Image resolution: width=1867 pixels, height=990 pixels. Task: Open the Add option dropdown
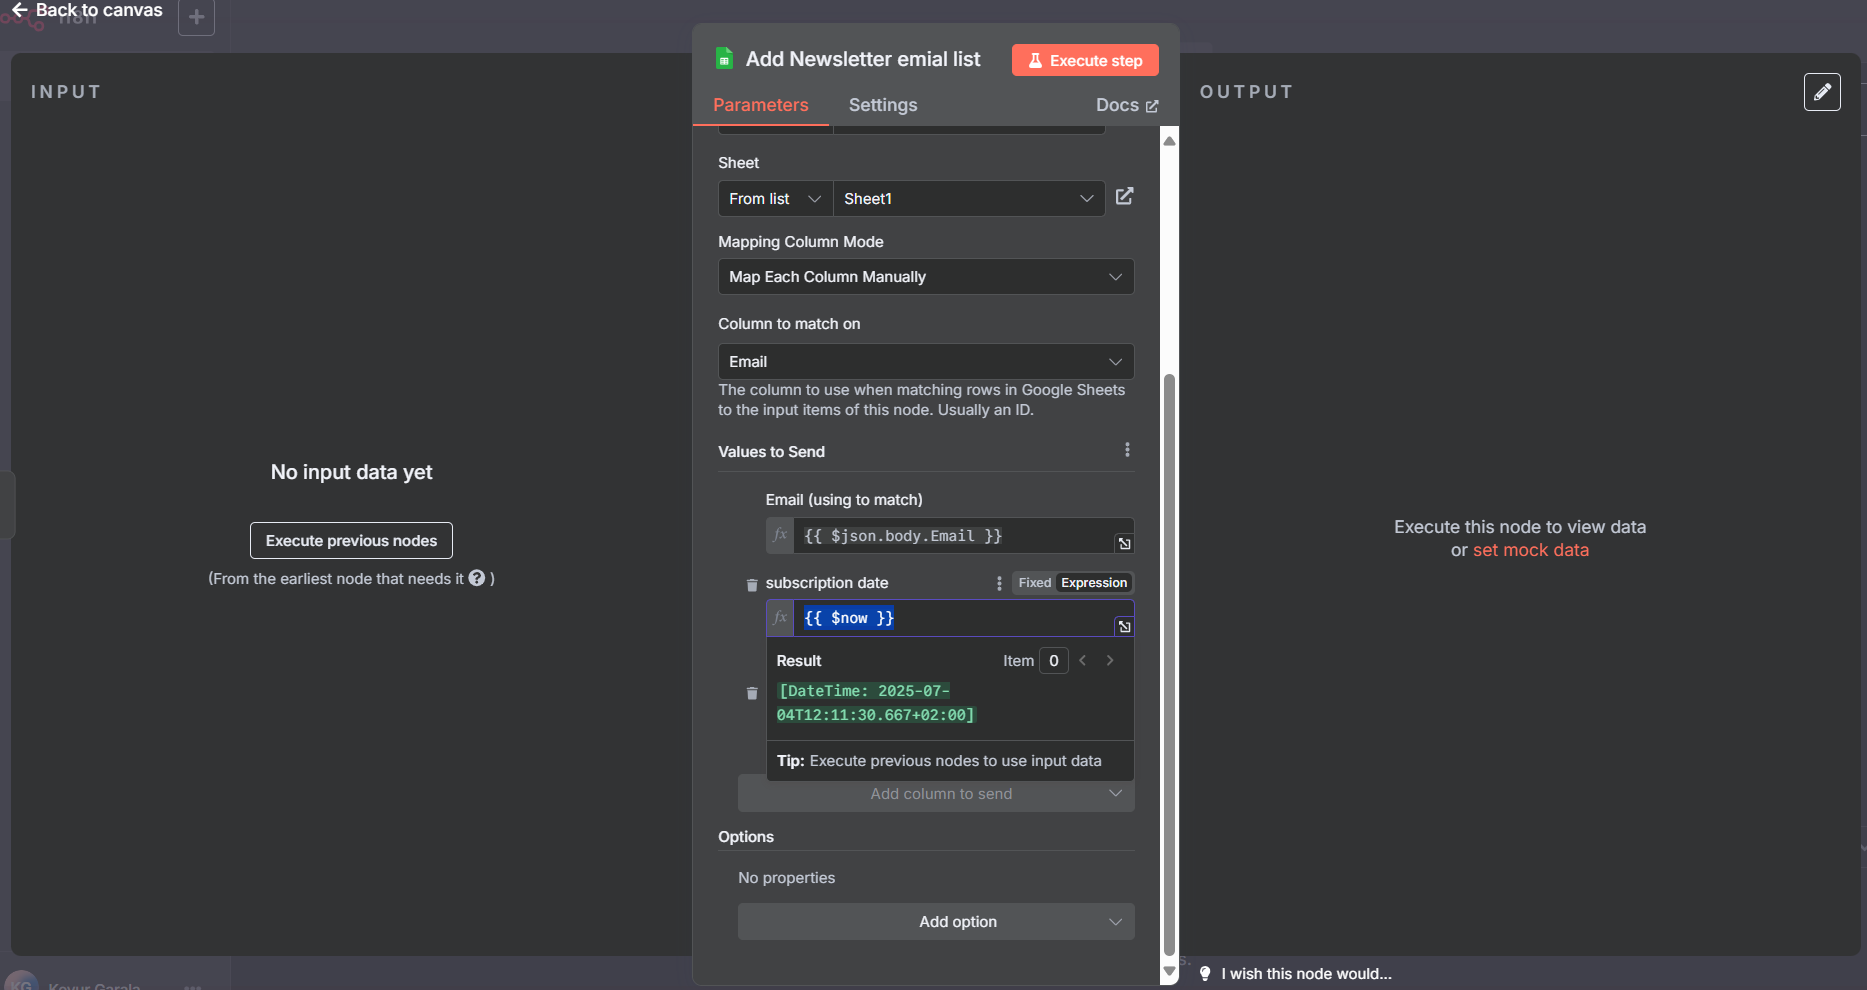935,922
